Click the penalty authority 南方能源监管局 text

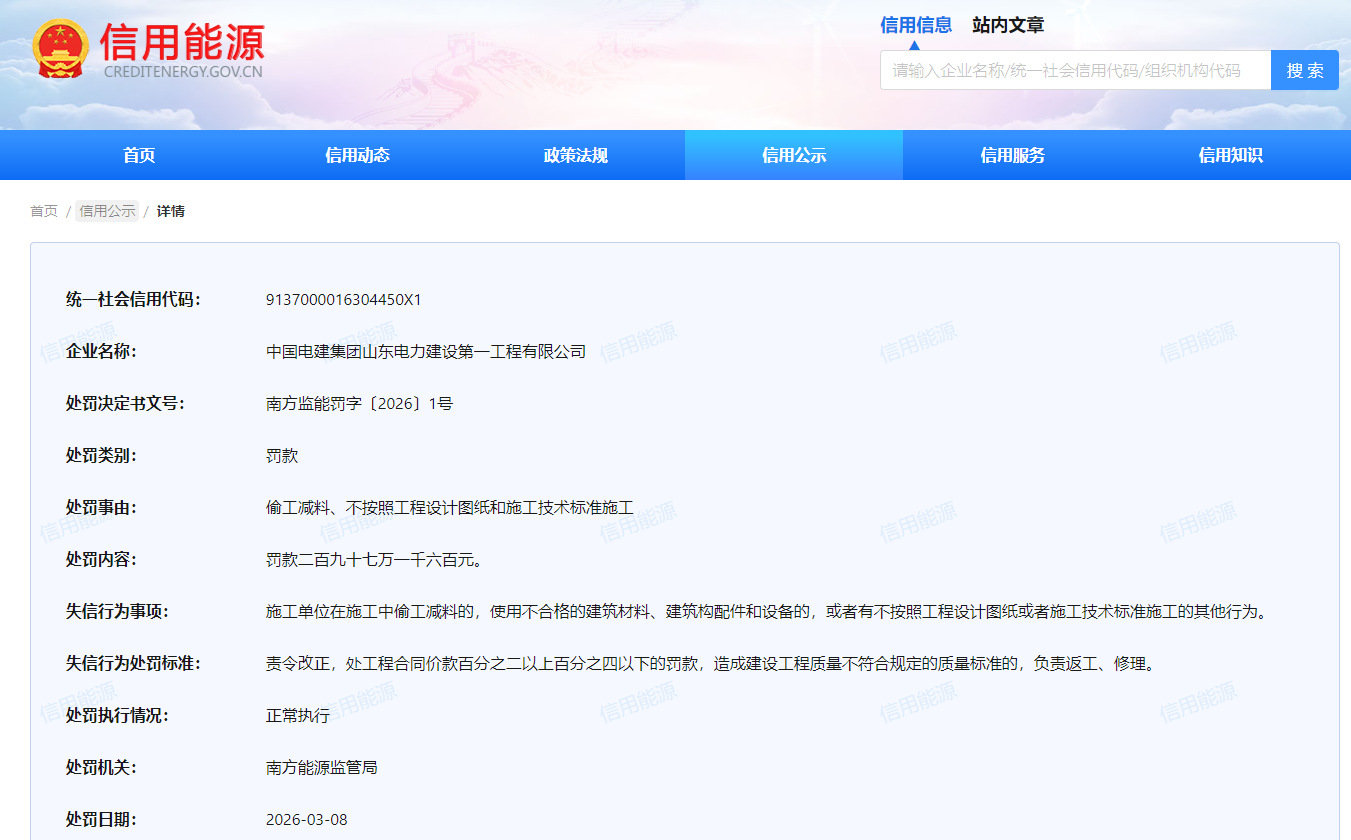[321, 768]
